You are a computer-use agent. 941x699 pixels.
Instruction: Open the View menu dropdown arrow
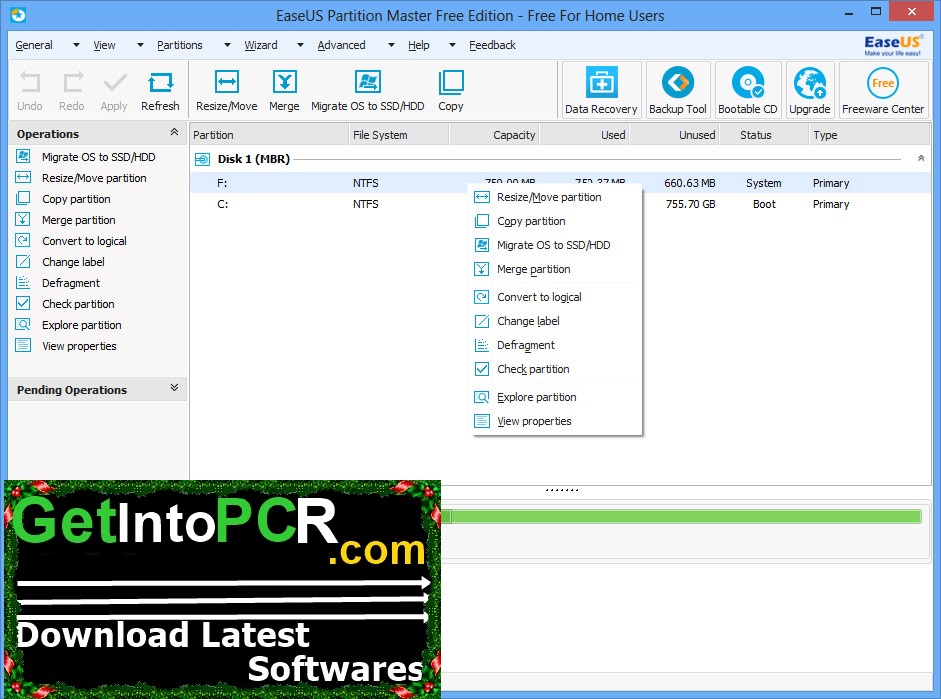click(x=140, y=45)
